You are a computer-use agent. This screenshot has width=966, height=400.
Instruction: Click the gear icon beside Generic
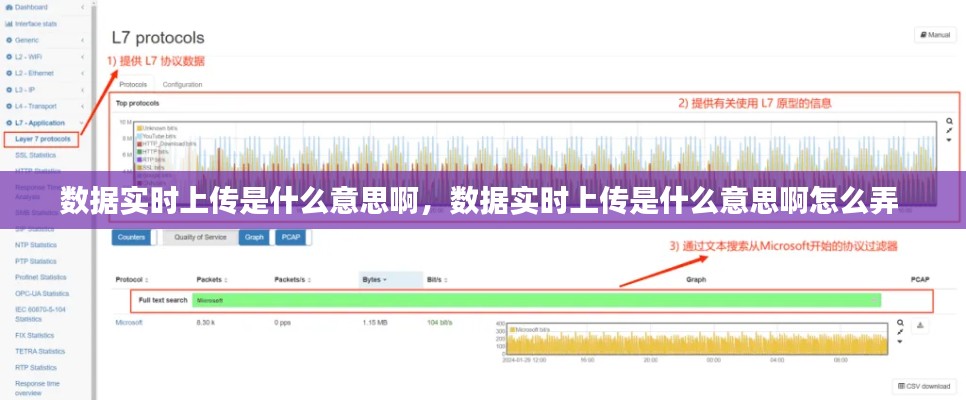(x=9, y=40)
